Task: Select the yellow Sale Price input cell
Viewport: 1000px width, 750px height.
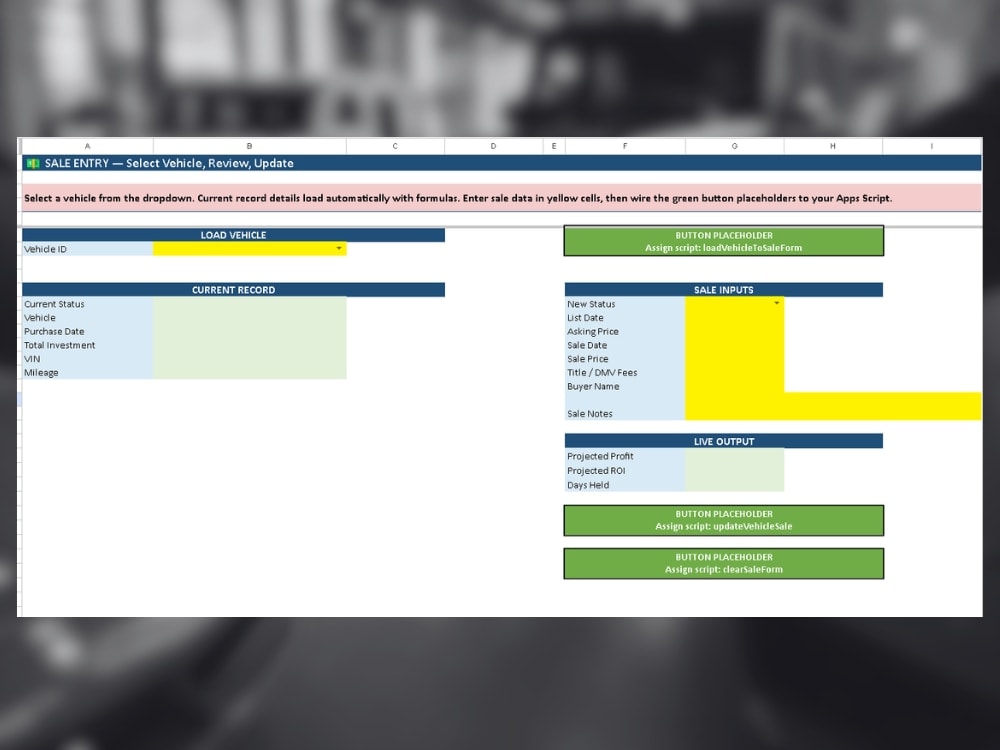Action: point(735,359)
